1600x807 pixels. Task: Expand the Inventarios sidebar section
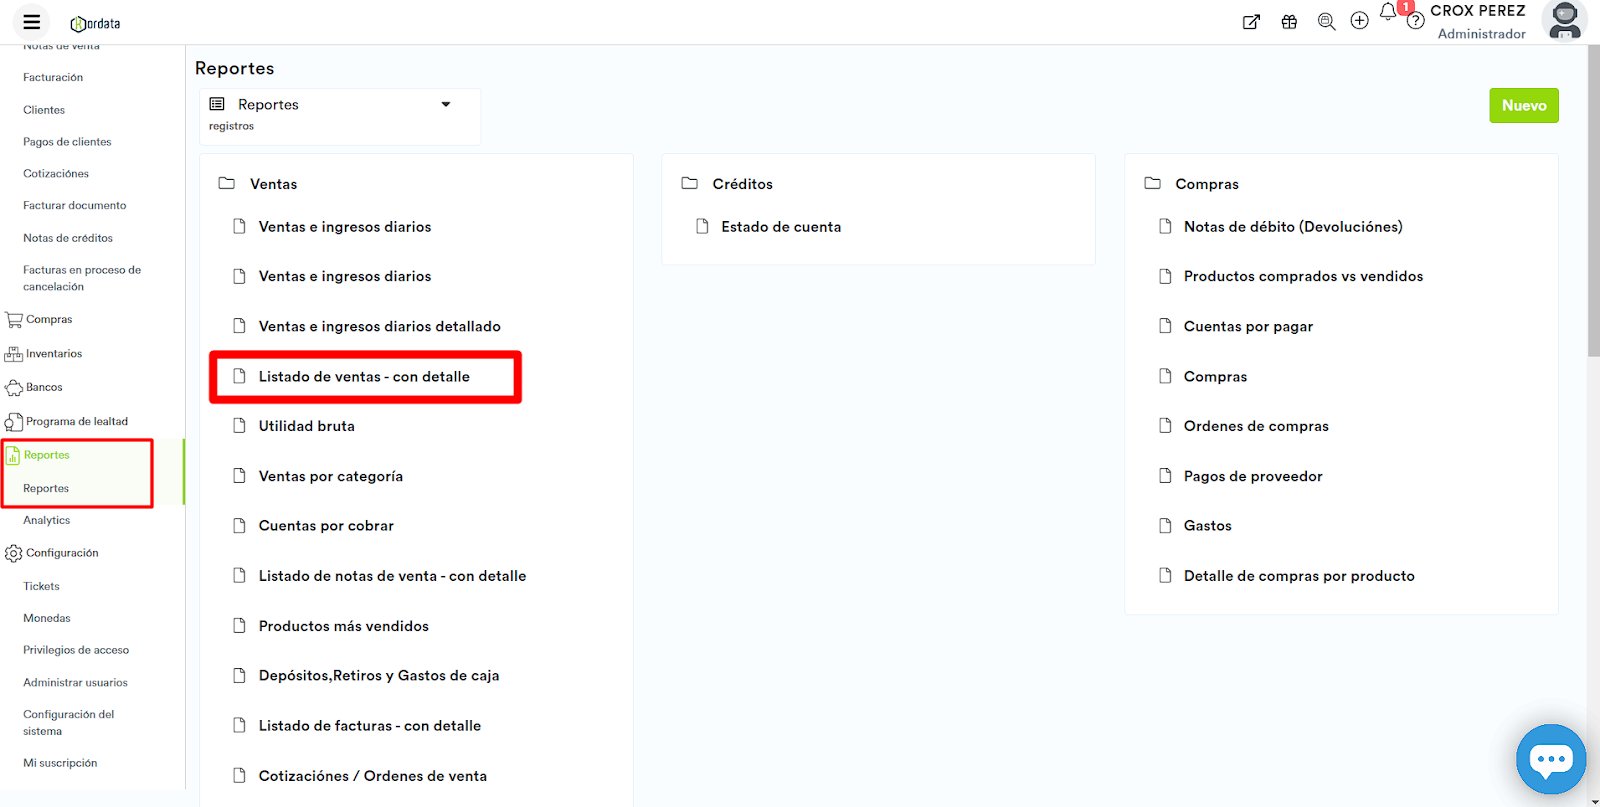54,354
